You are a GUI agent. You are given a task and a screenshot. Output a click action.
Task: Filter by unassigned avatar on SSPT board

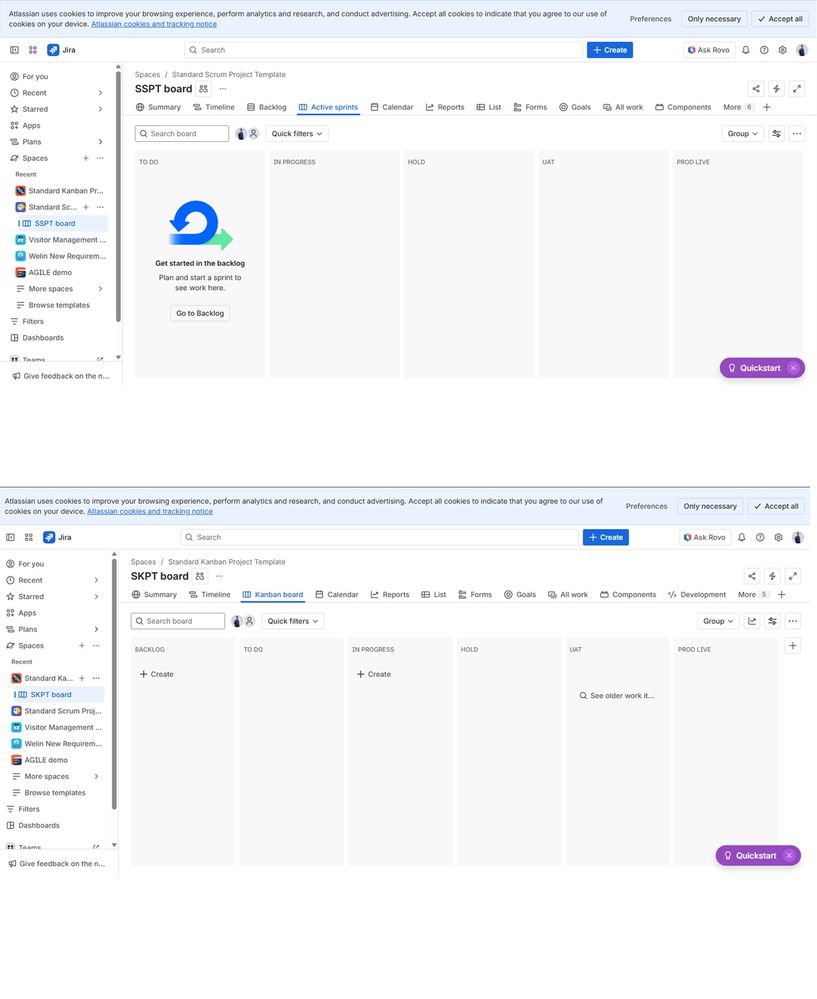coord(254,134)
